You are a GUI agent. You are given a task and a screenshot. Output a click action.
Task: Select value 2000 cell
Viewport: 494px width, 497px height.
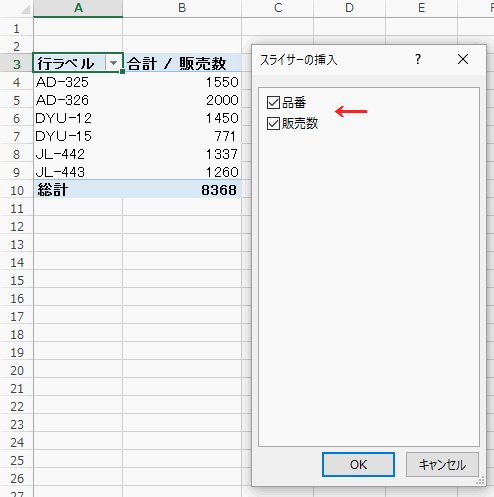pos(182,100)
